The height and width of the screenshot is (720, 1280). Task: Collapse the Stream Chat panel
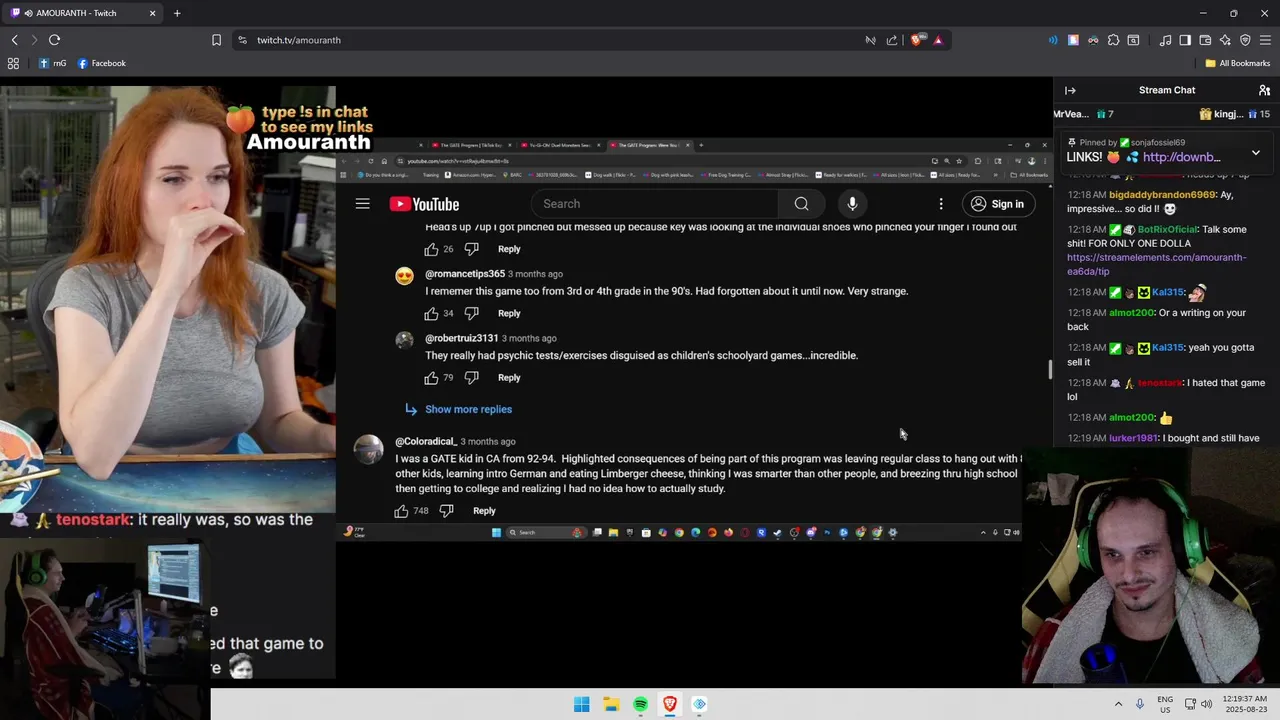click(x=1070, y=90)
